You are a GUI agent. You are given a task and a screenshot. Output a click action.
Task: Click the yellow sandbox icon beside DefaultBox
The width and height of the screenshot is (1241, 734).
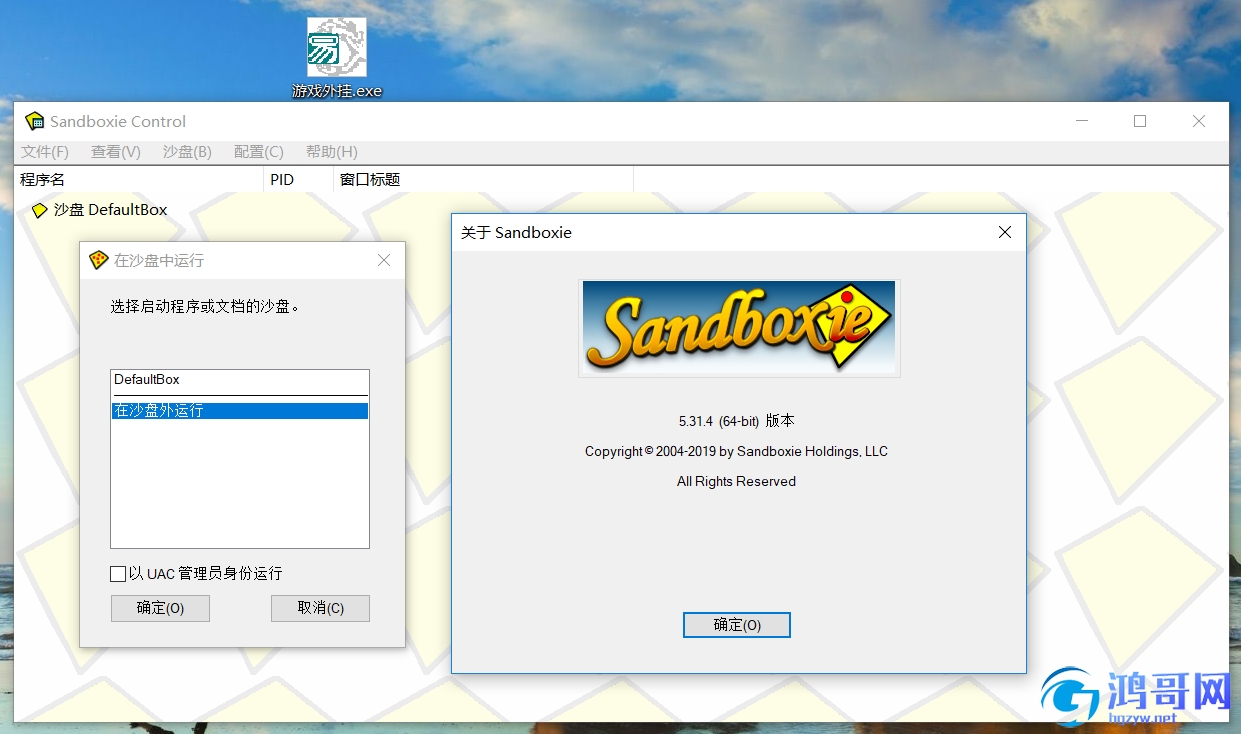[40, 210]
